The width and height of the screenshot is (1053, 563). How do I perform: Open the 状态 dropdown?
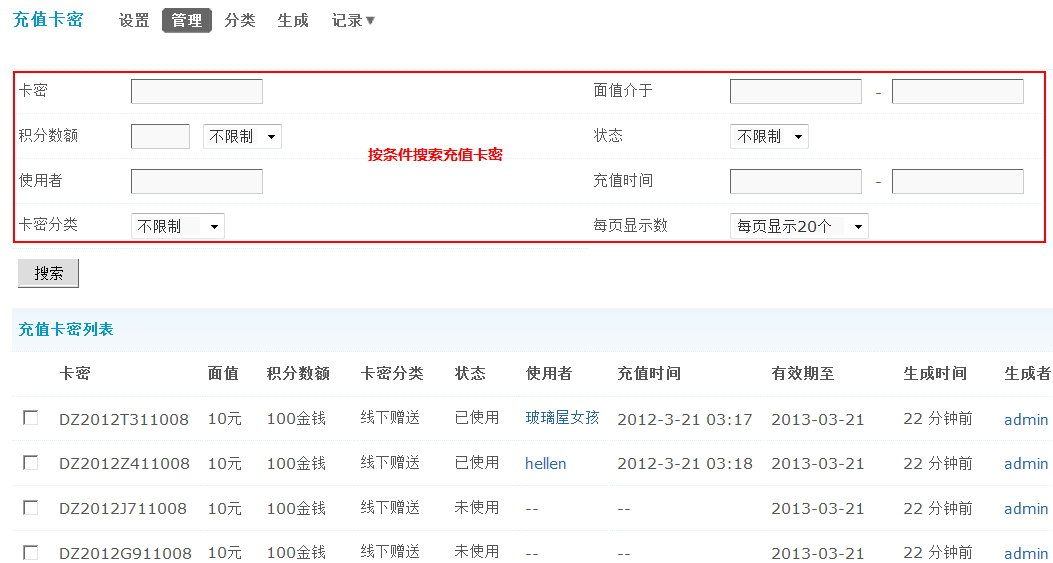769,137
